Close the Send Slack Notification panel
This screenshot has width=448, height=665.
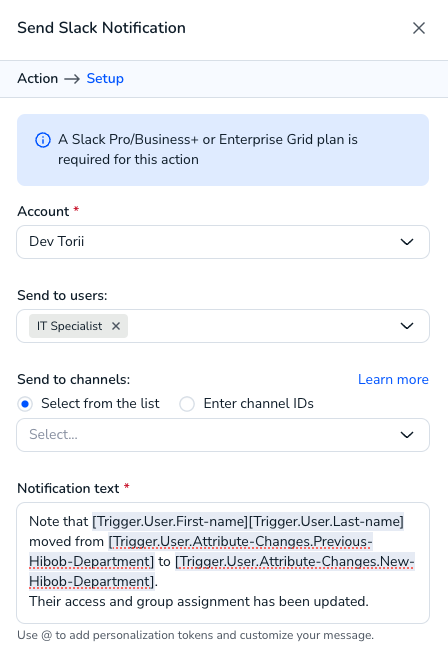point(419,28)
